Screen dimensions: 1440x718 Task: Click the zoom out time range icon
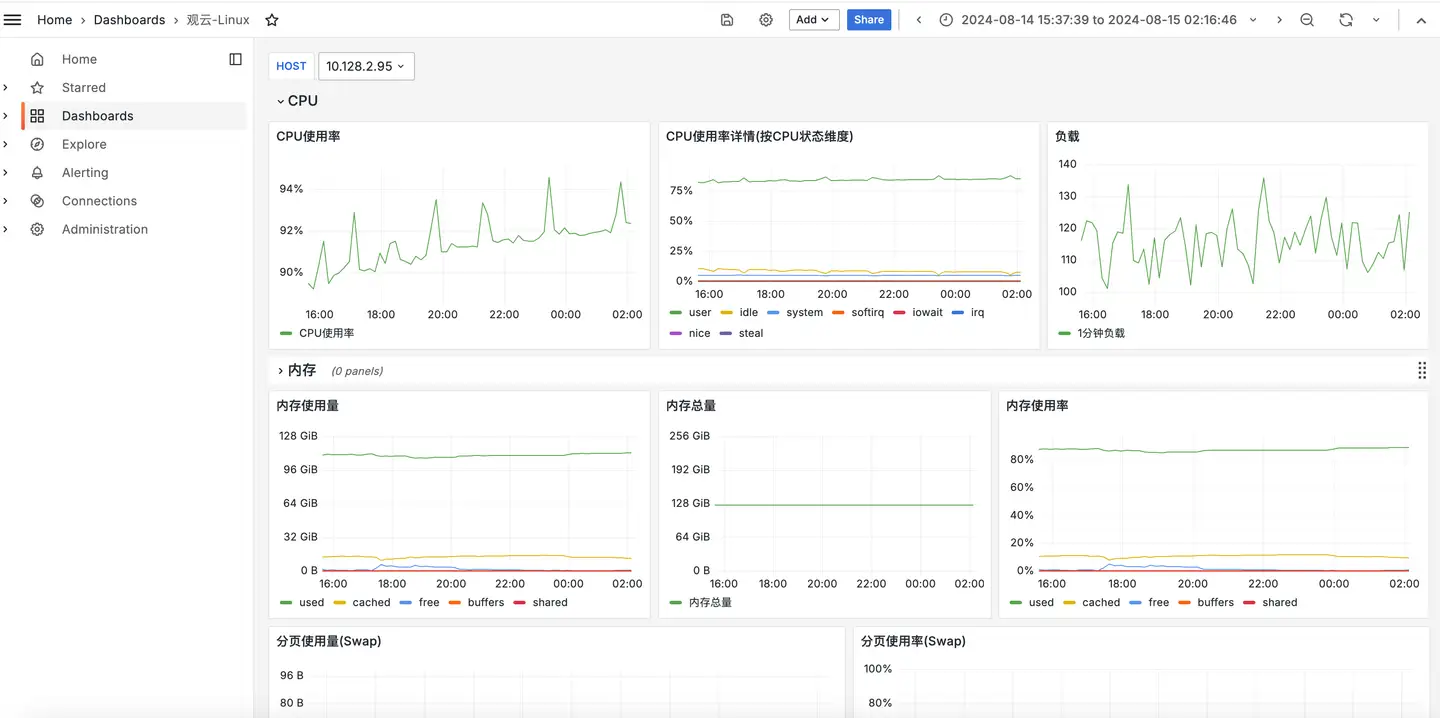pos(1307,20)
